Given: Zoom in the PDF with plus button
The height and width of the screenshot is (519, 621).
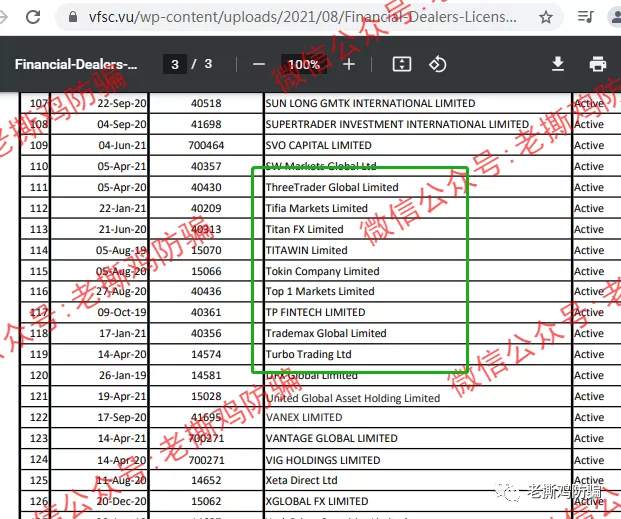Looking at the screenshot, I should pyautogui.click(x=349, y=64).
